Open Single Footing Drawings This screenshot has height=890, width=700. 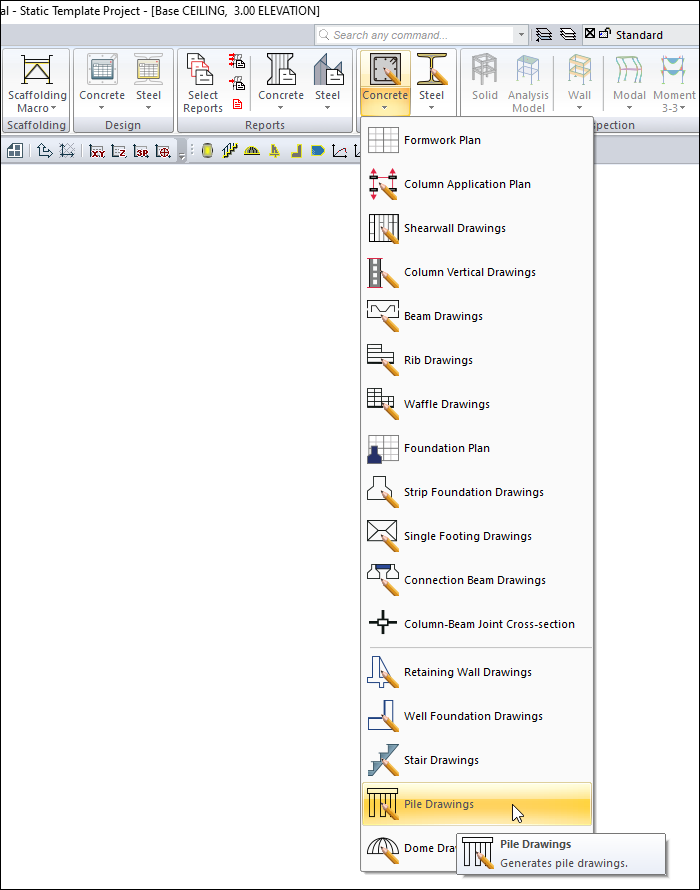(476, 536)
